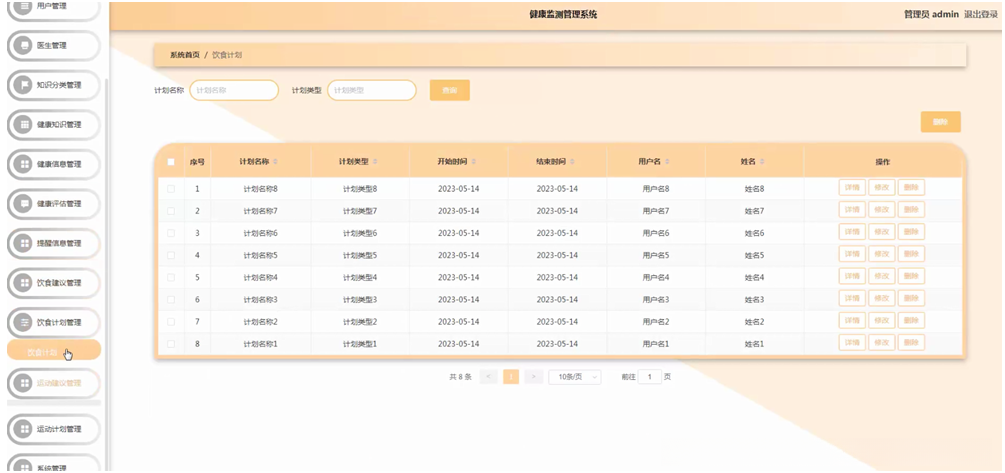Click the 姓名7 cell
Screen dimensions: 1005x473
pos(754,211)
